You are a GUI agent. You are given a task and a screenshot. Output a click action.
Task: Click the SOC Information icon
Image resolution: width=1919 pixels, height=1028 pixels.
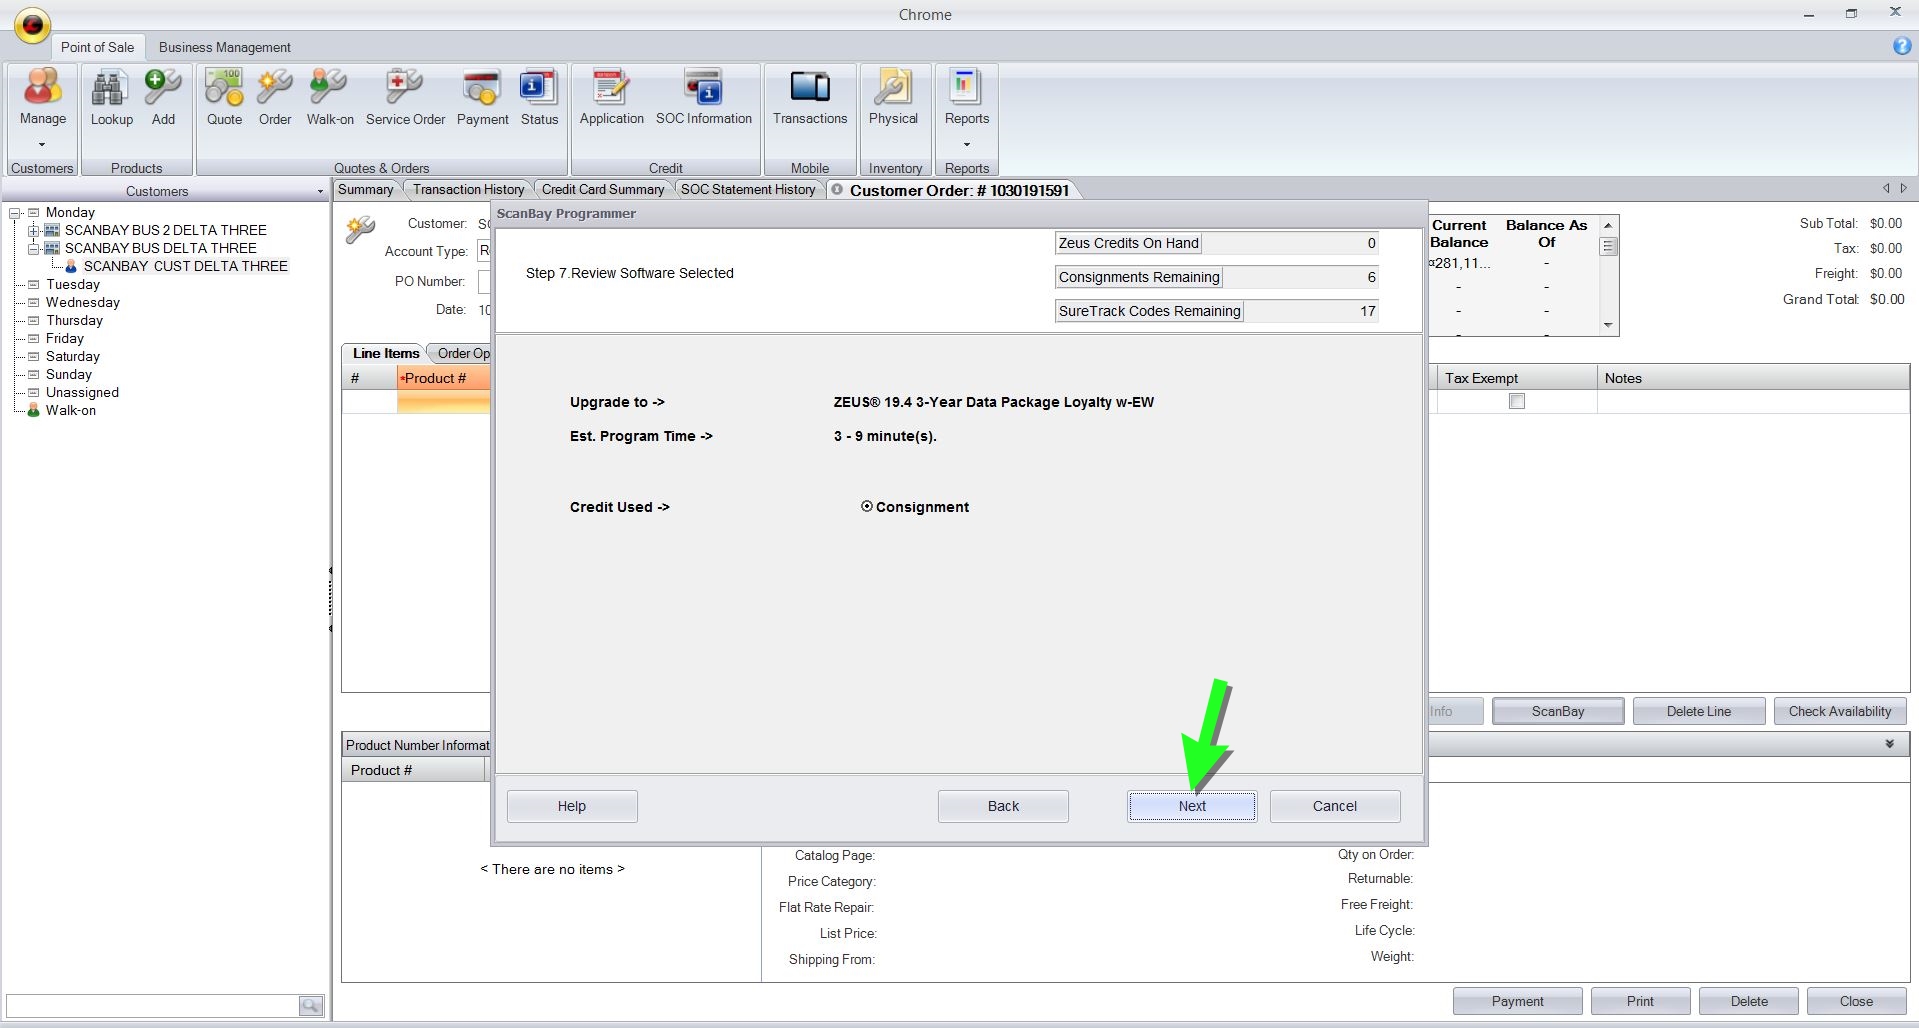click(703, 89)
